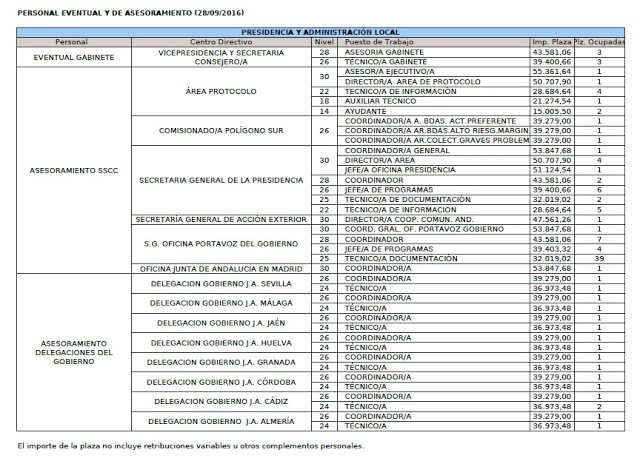Click the 'Nivel' column header

323,42
